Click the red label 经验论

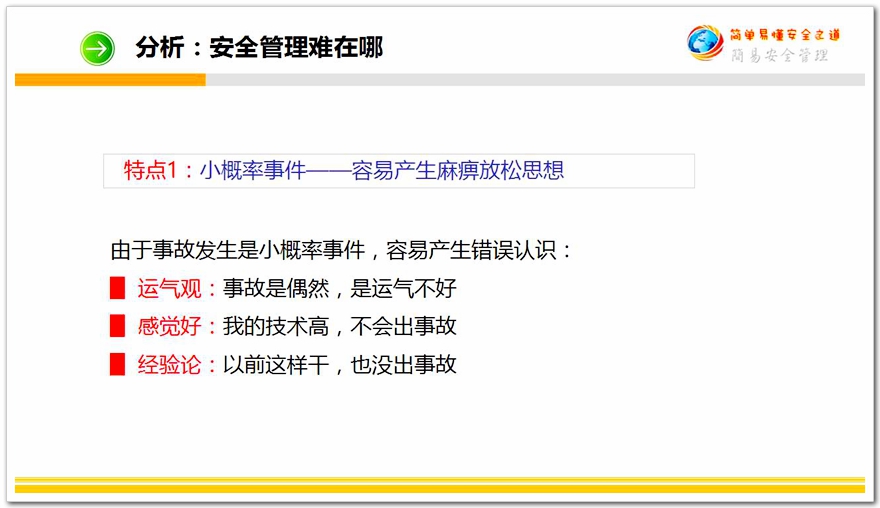tap(169, 365)
